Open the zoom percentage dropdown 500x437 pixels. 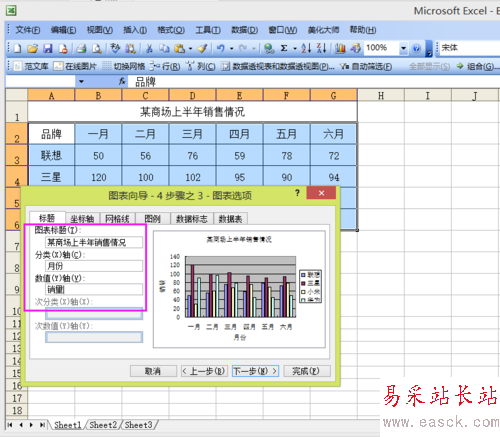[x=403, y=49]
